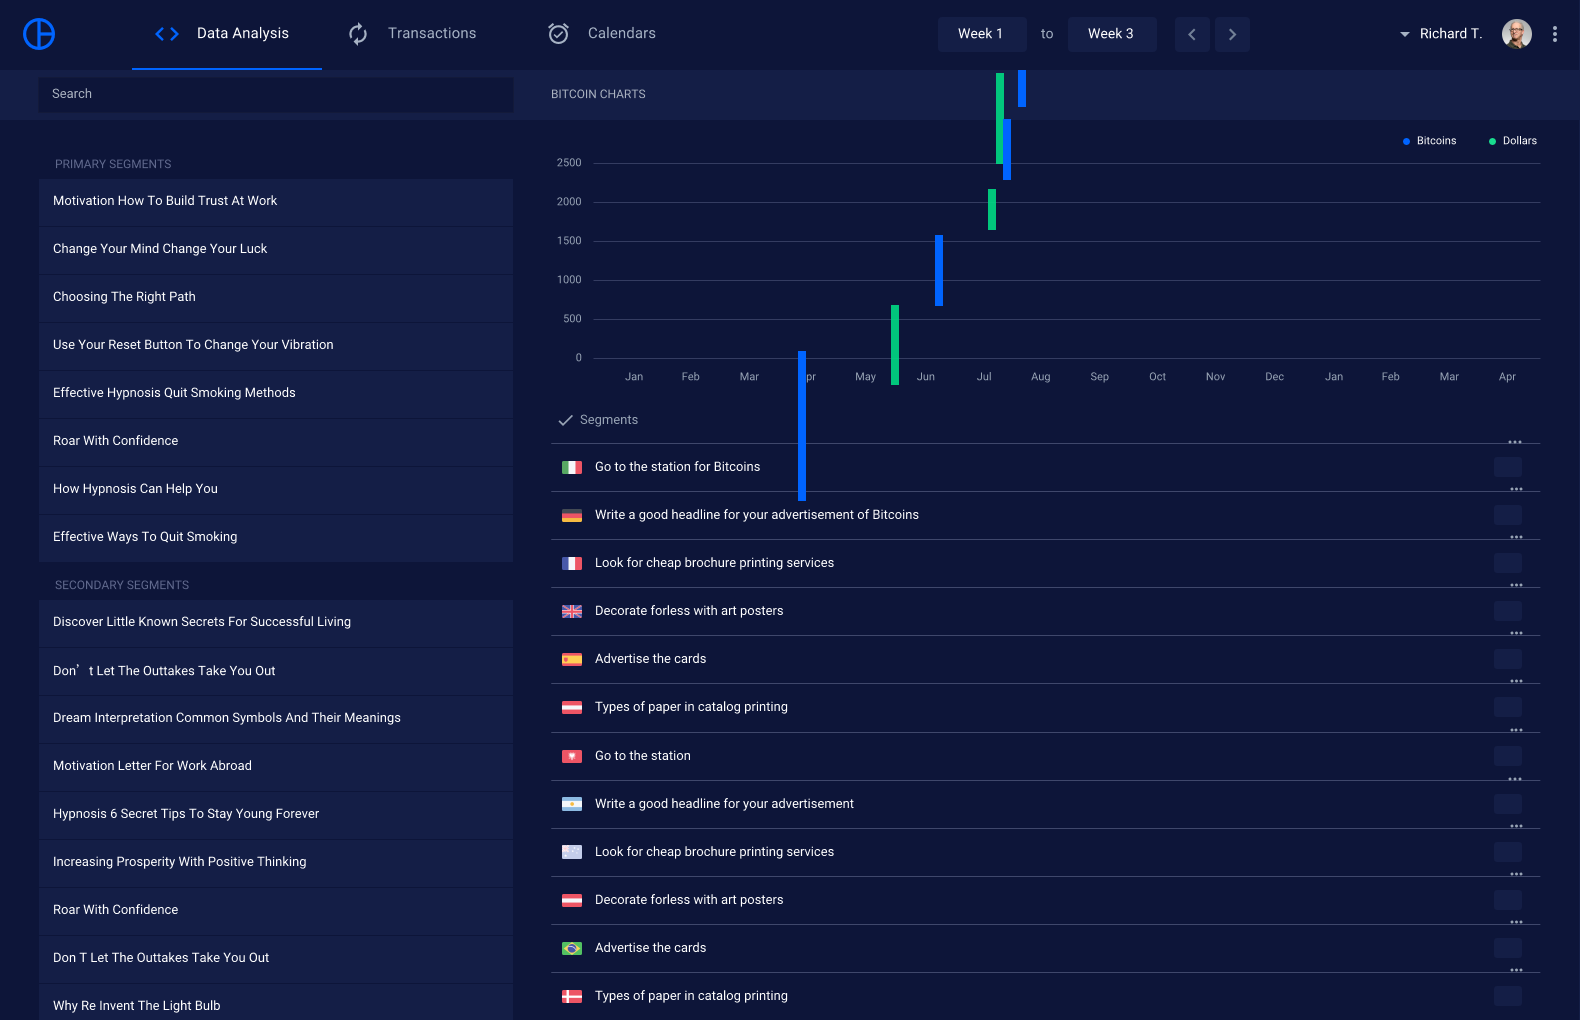Click the United Kingdom flag icon

coord(572,611)
